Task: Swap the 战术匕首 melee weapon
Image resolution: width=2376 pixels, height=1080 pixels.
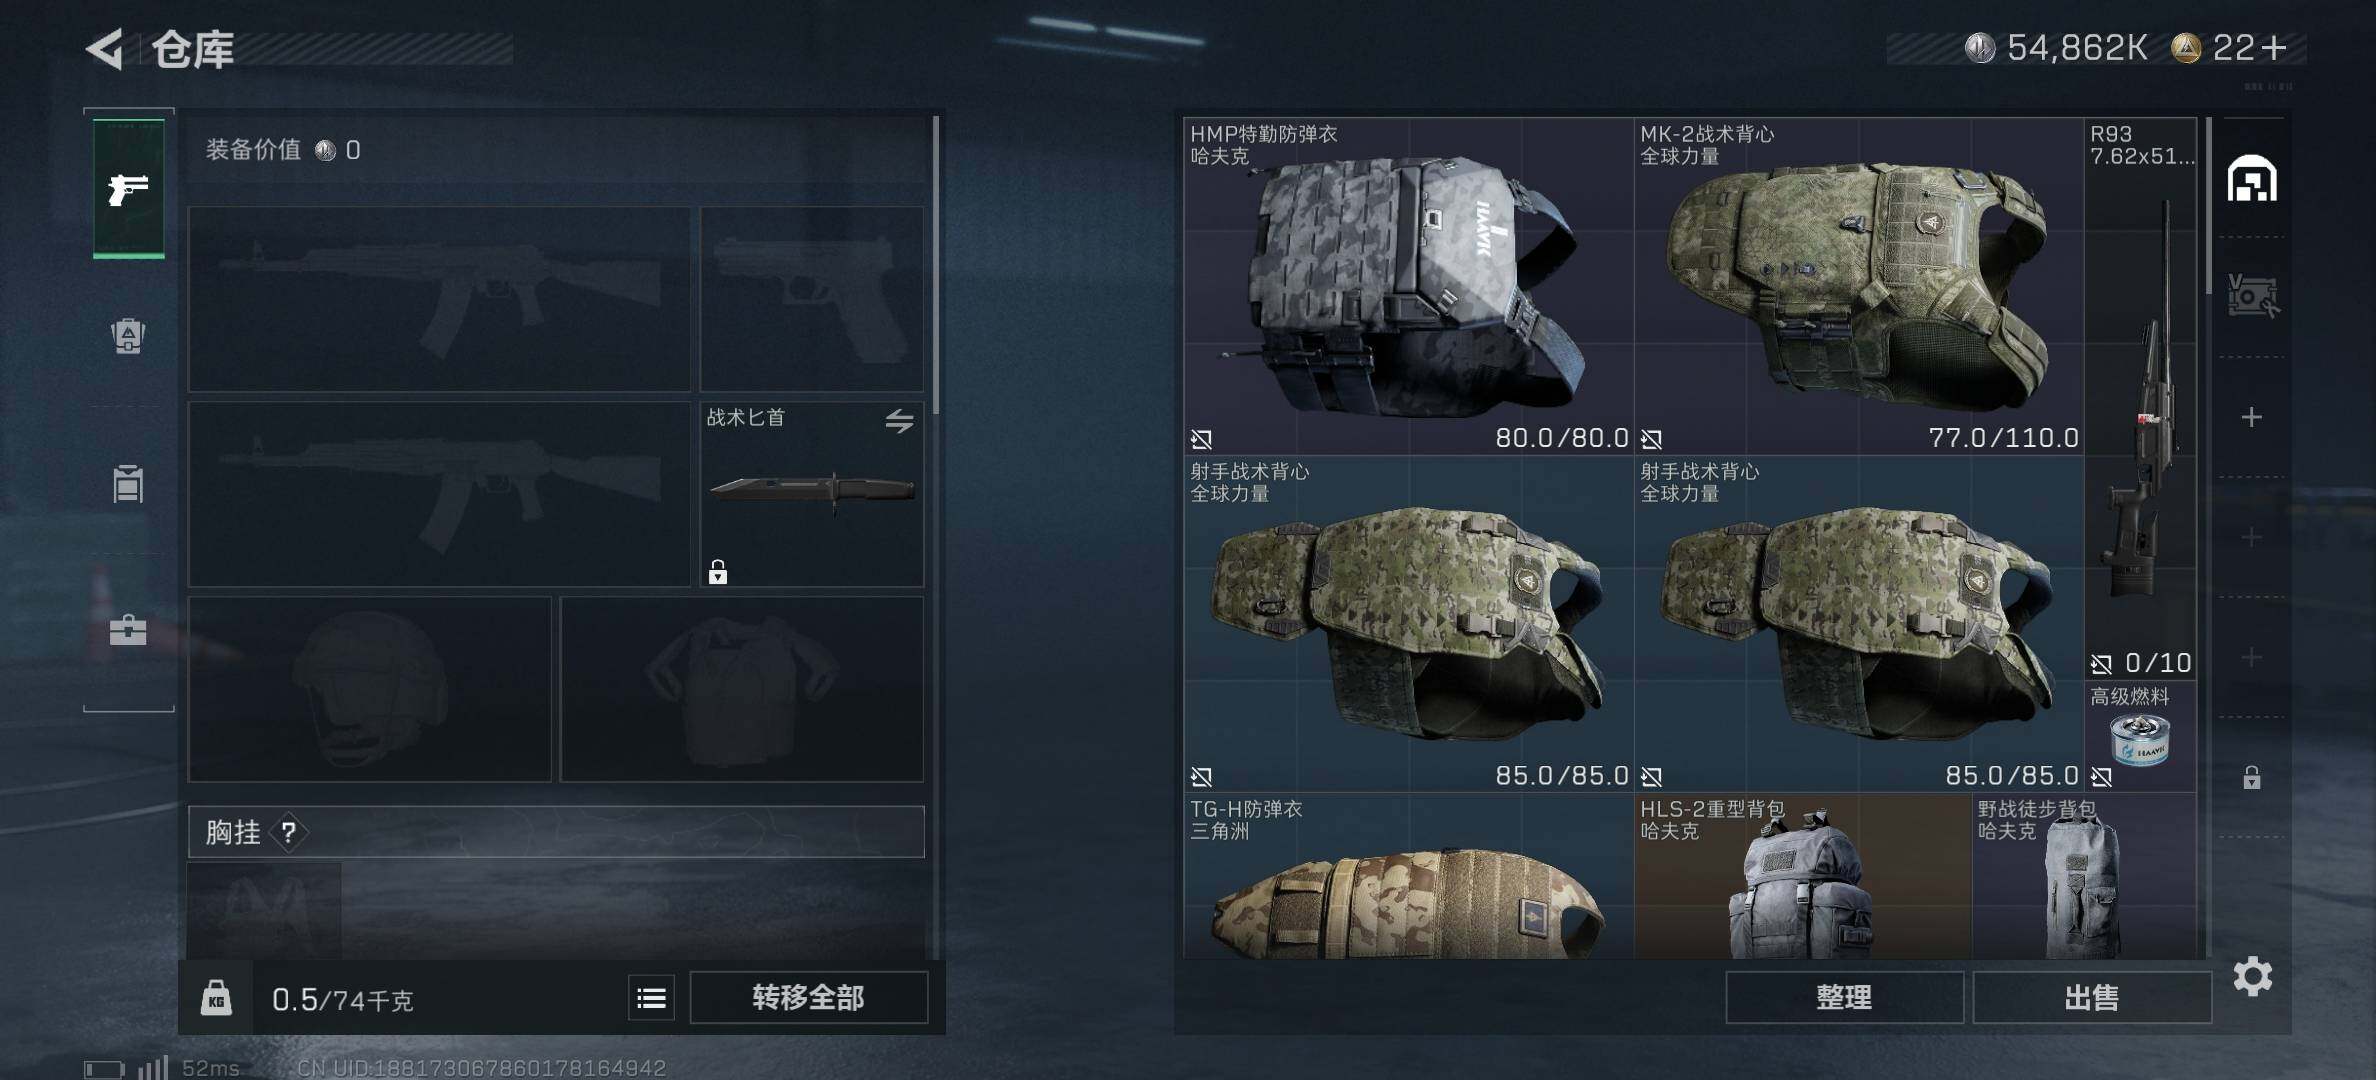Action: click(899, 421)
